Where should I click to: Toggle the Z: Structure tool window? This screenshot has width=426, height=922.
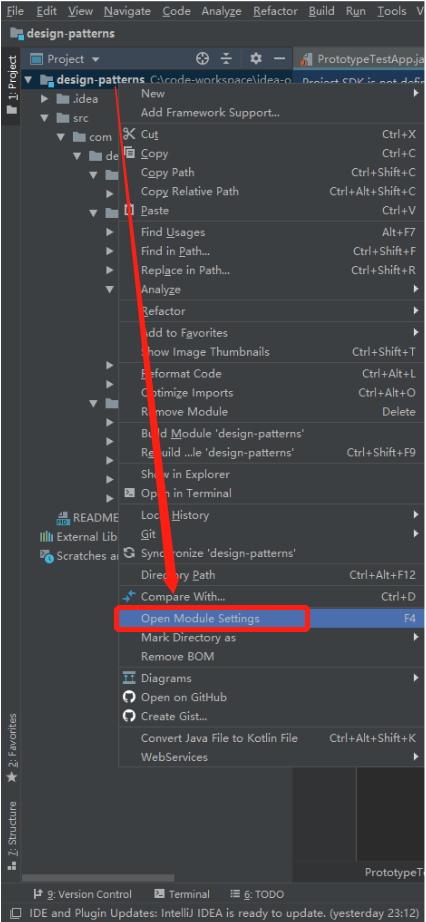11,836
